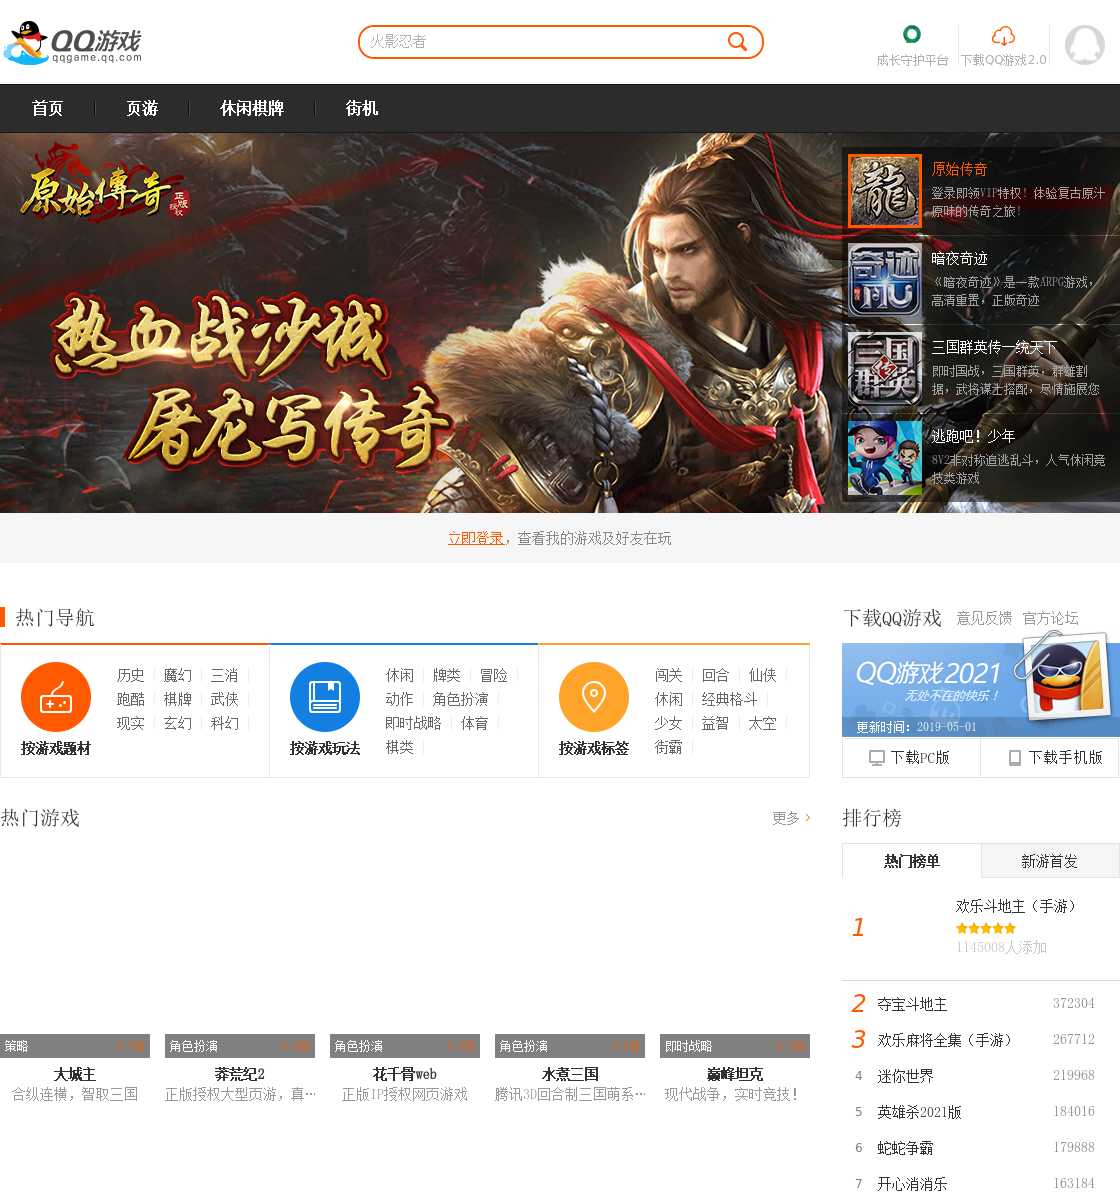Open 页游 navigation tab
This screenshot has height=1200, width=1120.
point(142,108)
